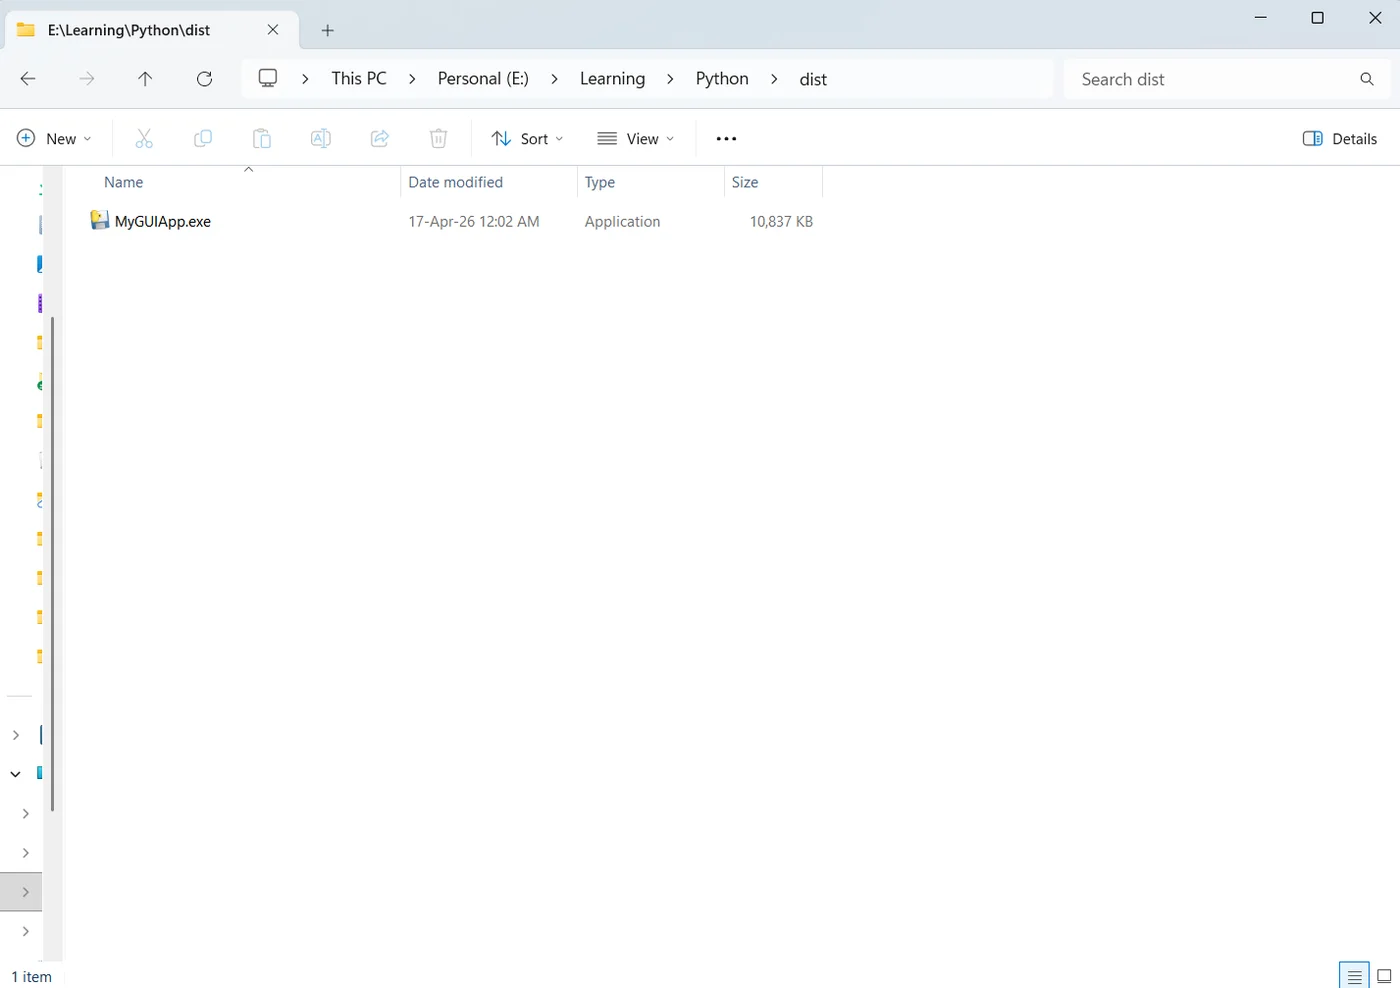
Task: Select the MyGUIApp.exe file name
Action: pos(163,222)
